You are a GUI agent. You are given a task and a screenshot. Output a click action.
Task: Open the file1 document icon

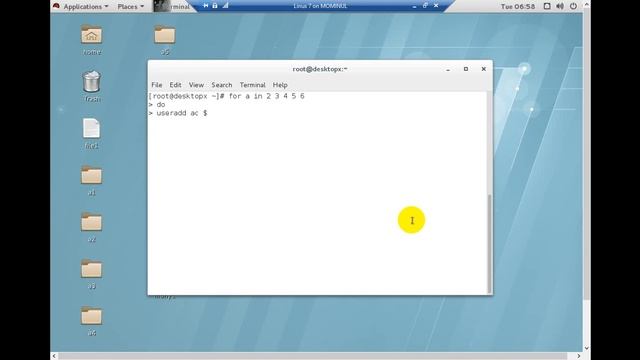[91, 129]
